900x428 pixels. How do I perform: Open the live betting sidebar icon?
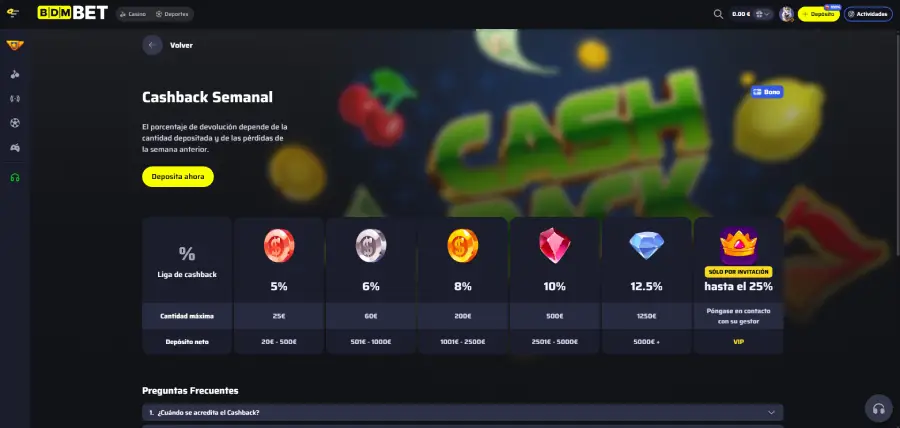(x=15, y=99)
